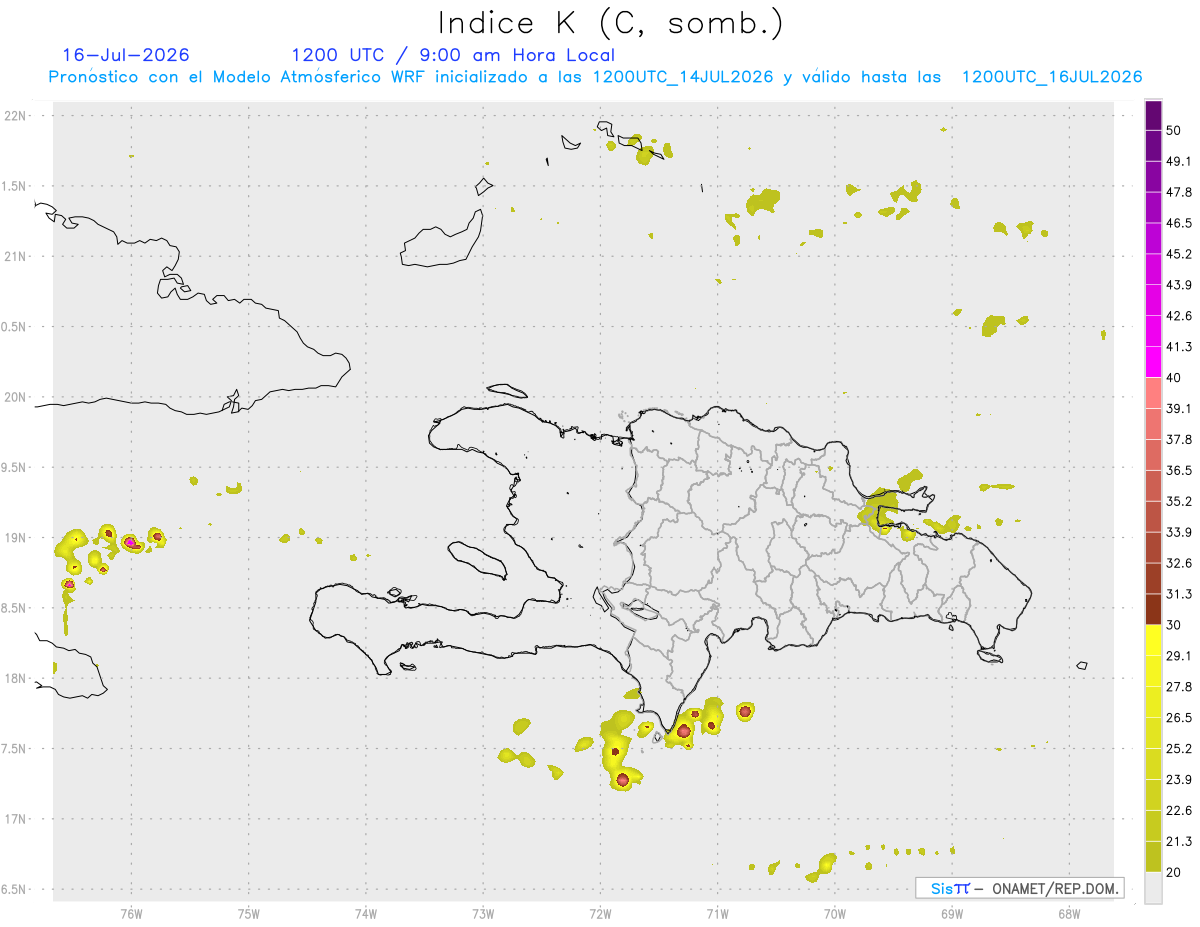Click the colorbar value 45.2
This screenshot has width=1200, height=927.
tap(1179, 254)
